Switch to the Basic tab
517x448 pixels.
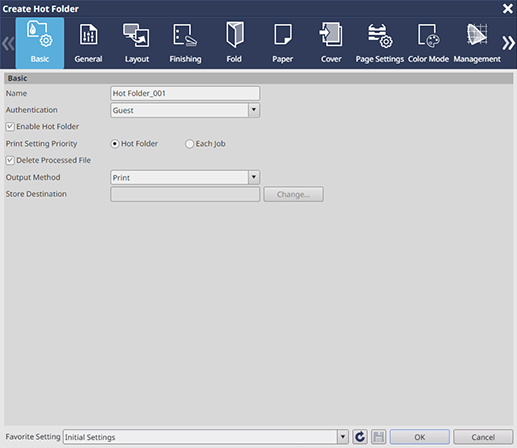(40, 43)
